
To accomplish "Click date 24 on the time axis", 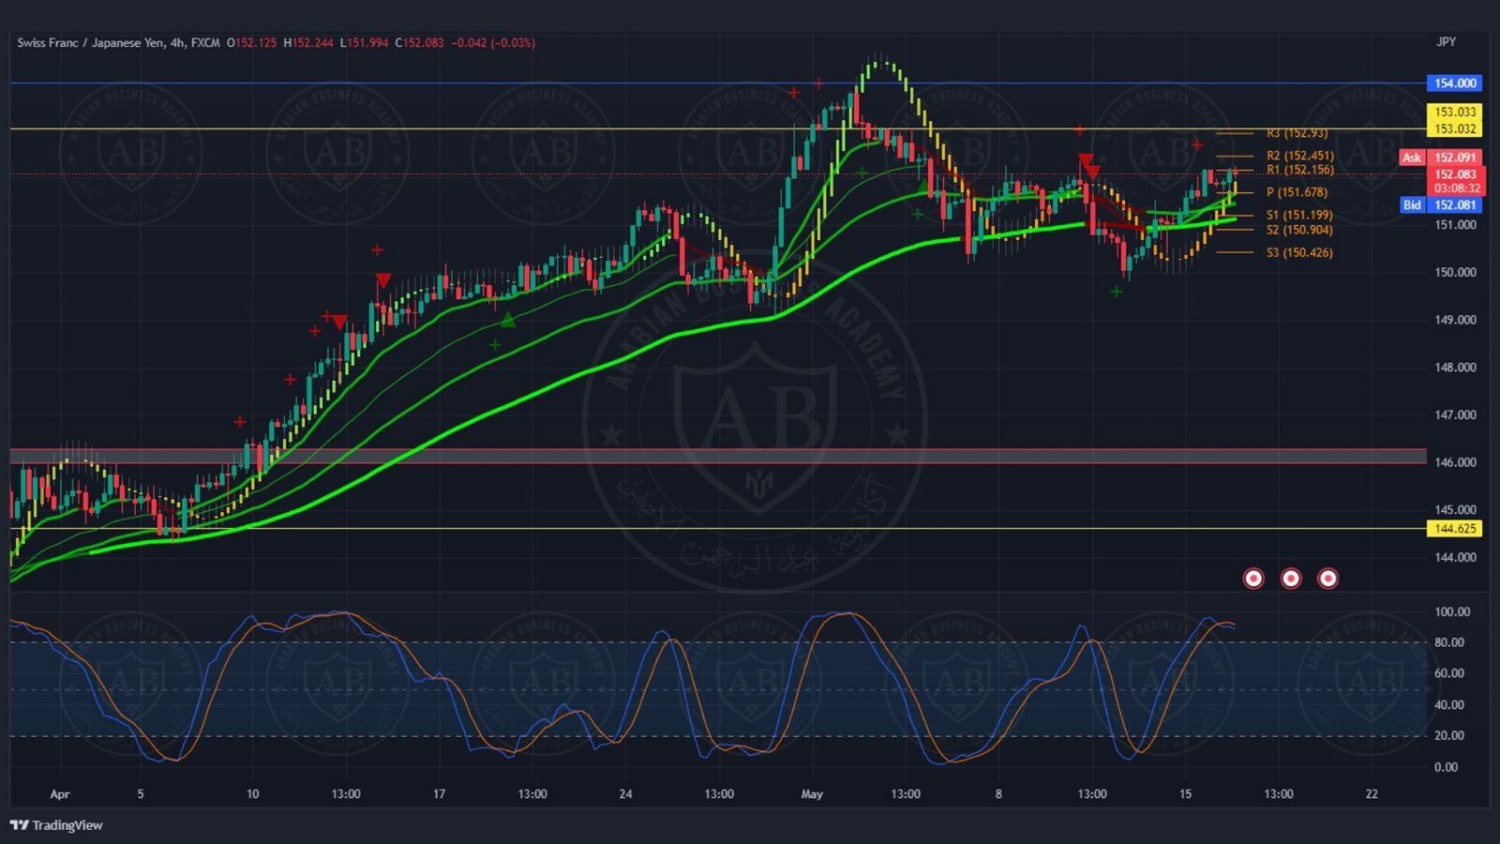I will tap(625, 794).
